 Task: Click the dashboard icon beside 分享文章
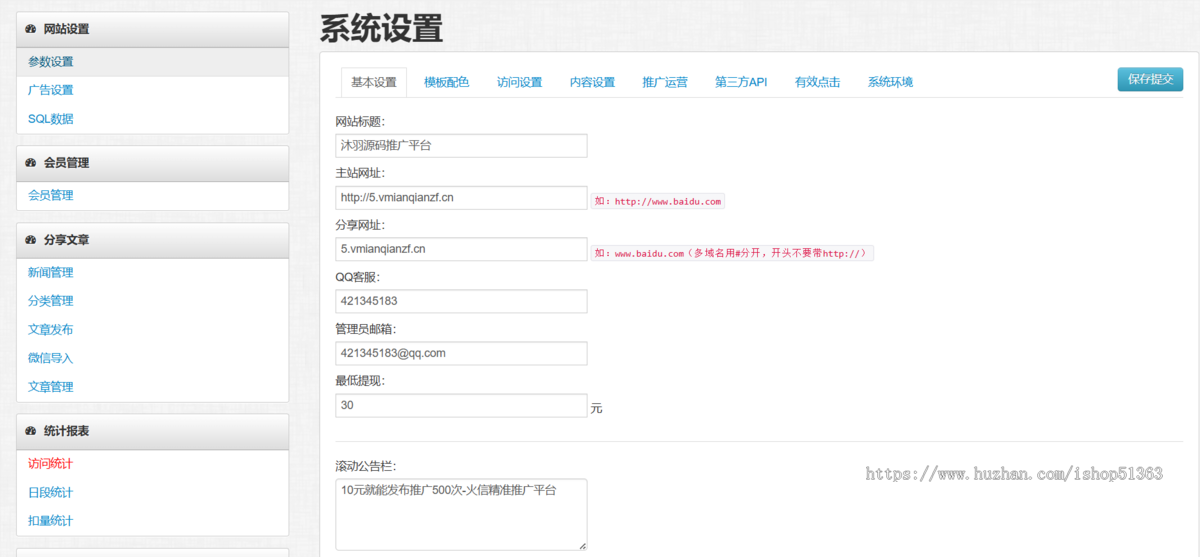click(x=30, y=240)
